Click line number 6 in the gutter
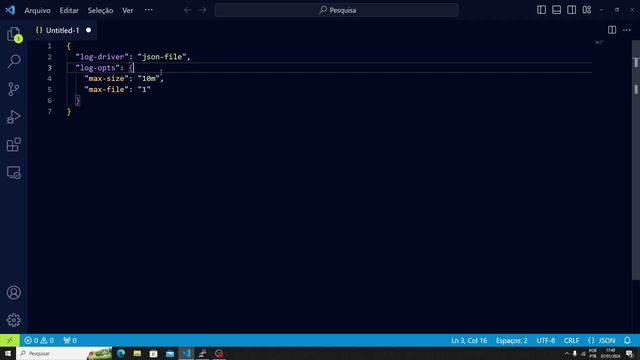640x360 pixels. click(x=49, y=100)
